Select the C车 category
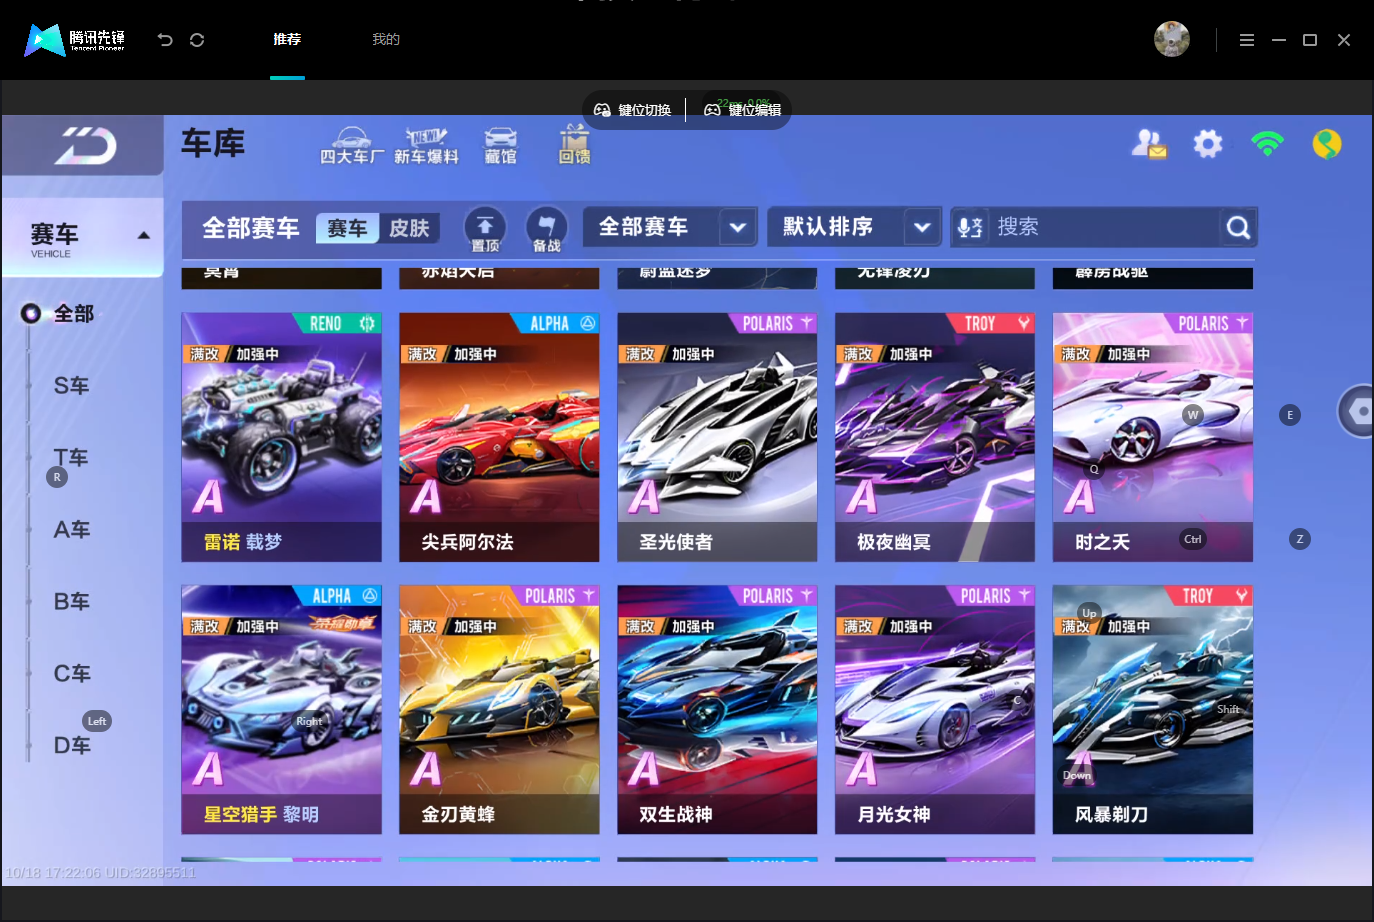Viewport: 1374px width, 922px height. click(x=71, y=674)
